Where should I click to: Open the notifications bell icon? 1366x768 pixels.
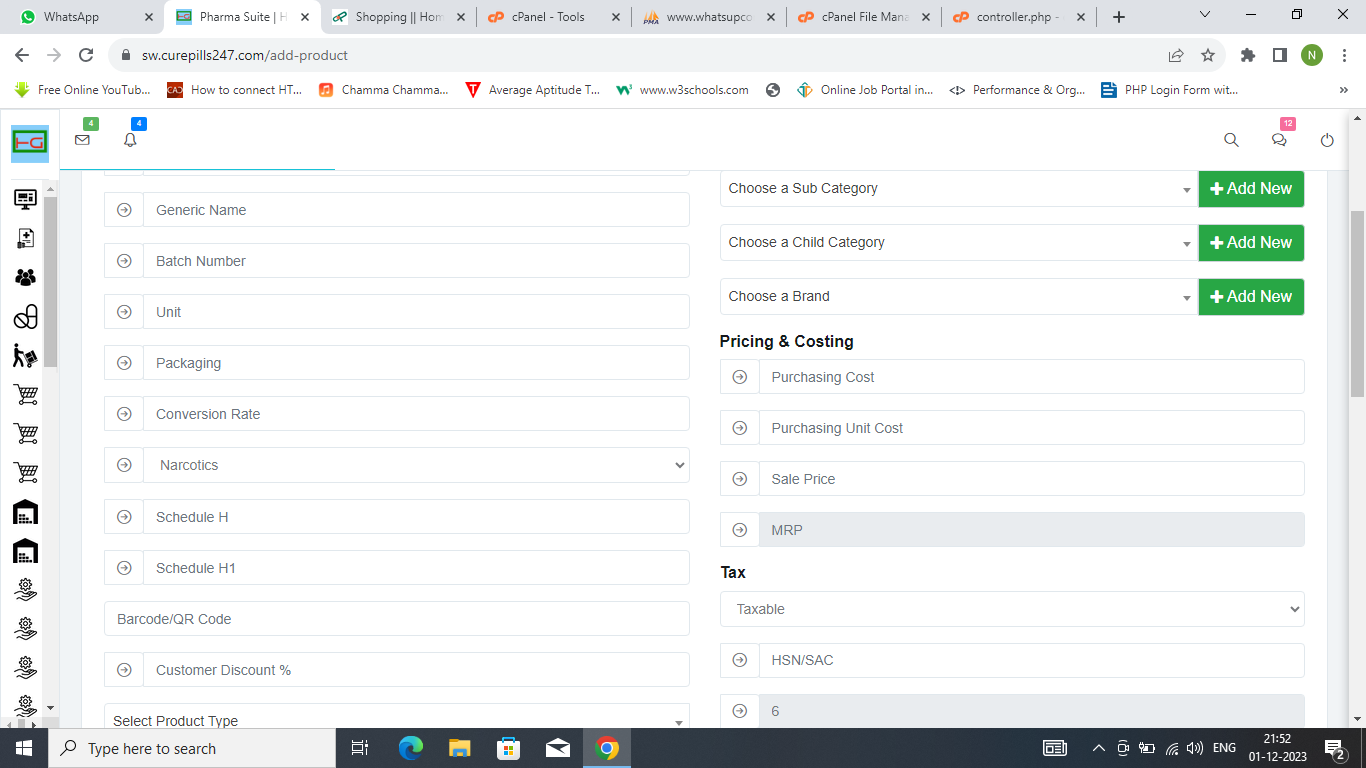130,140
